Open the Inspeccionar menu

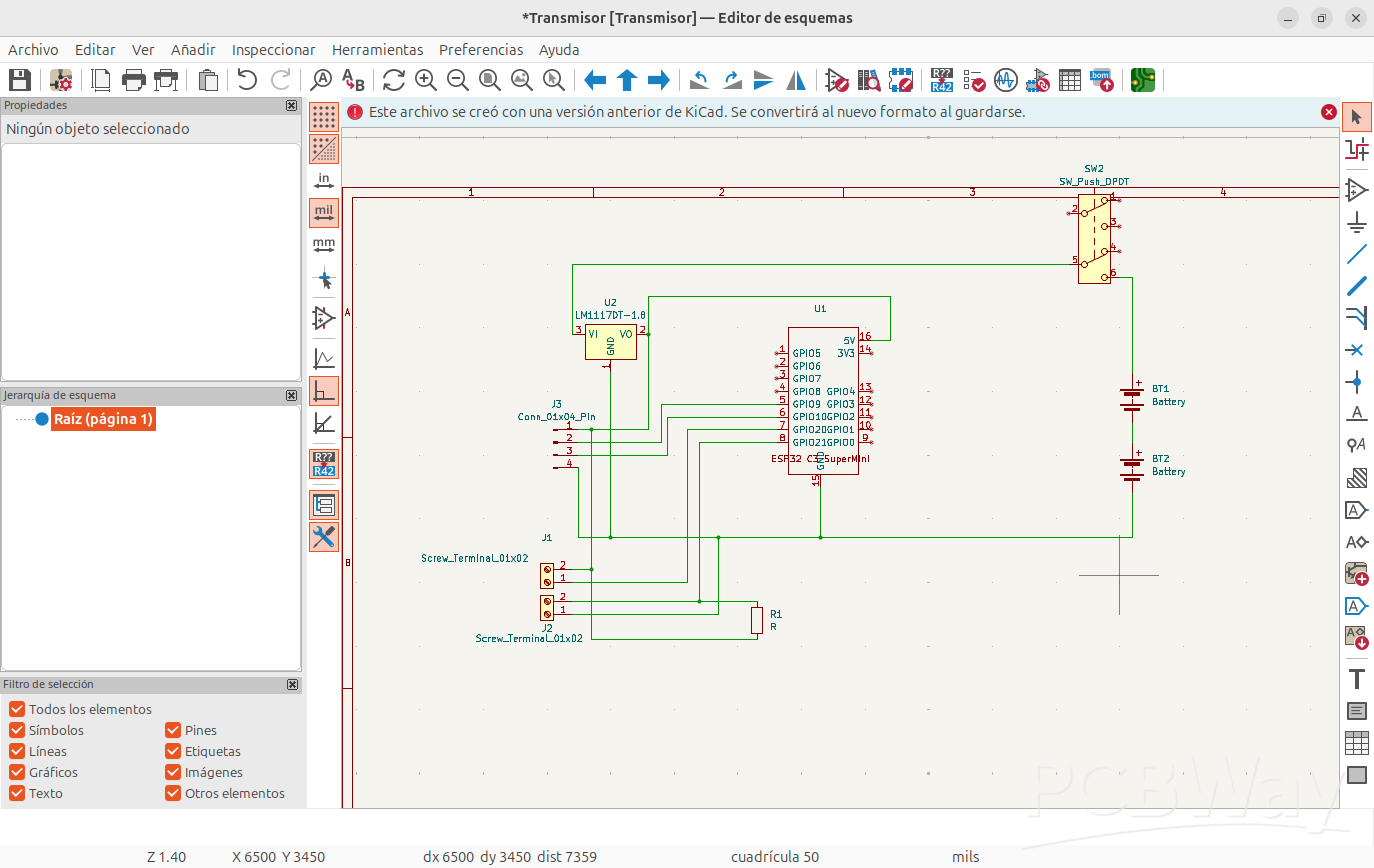[x=273, y=49]
